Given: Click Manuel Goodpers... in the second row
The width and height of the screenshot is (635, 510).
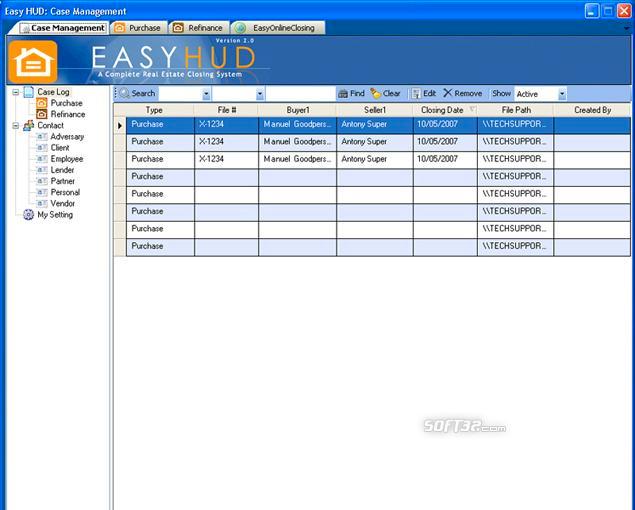Looking at the screenshot, I should point(297,142).
